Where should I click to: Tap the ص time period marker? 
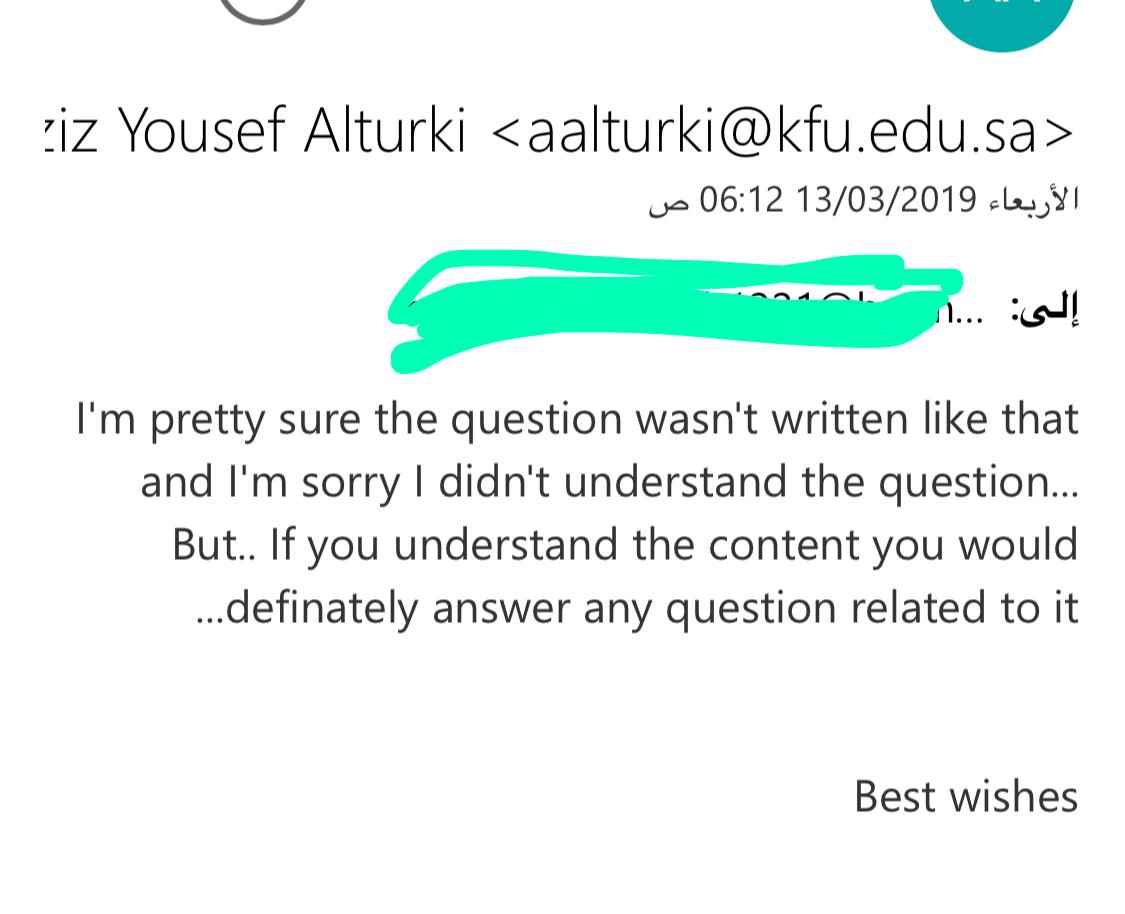click(668, 203)
